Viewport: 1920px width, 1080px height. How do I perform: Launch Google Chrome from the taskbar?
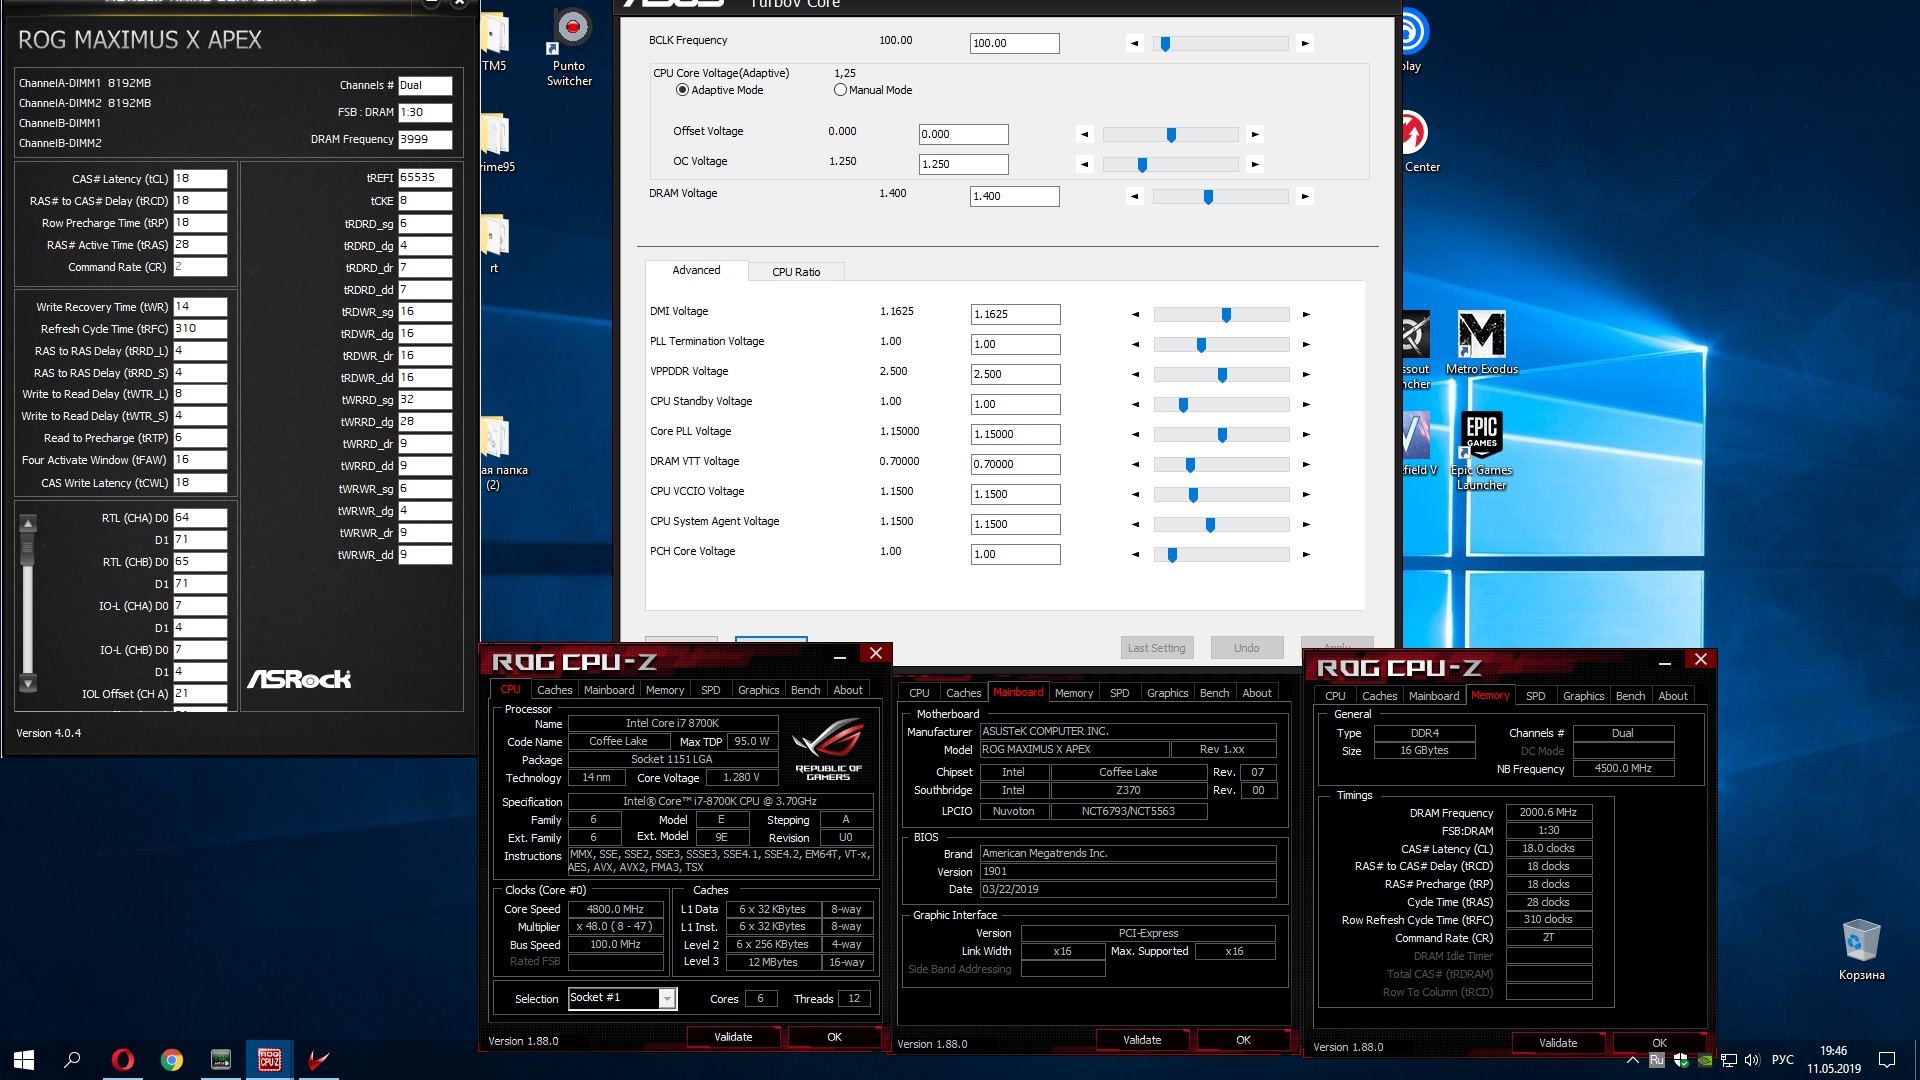tap(172, 1059)
